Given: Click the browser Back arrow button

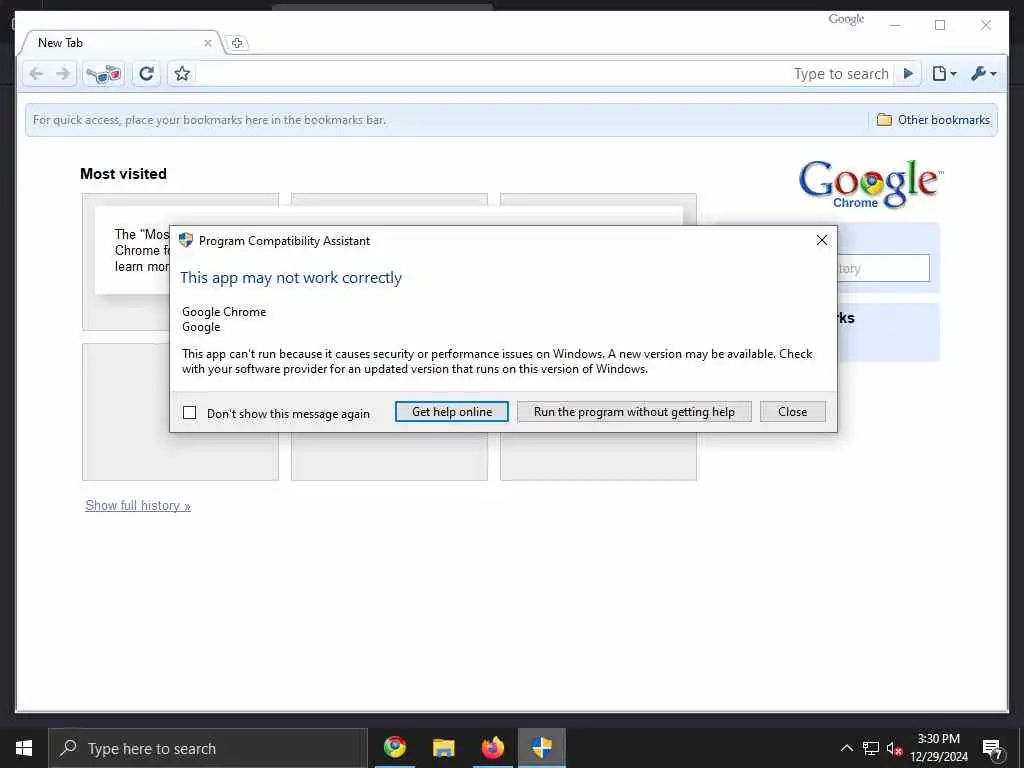Looking at the screenshot, I should pos(37,74).
